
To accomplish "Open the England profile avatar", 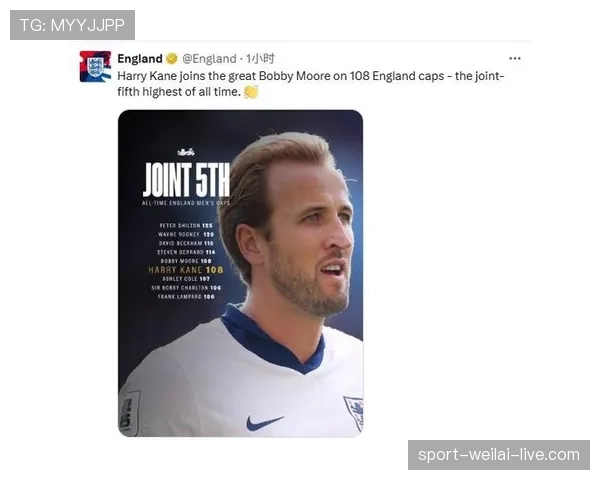I will (95, 66).
